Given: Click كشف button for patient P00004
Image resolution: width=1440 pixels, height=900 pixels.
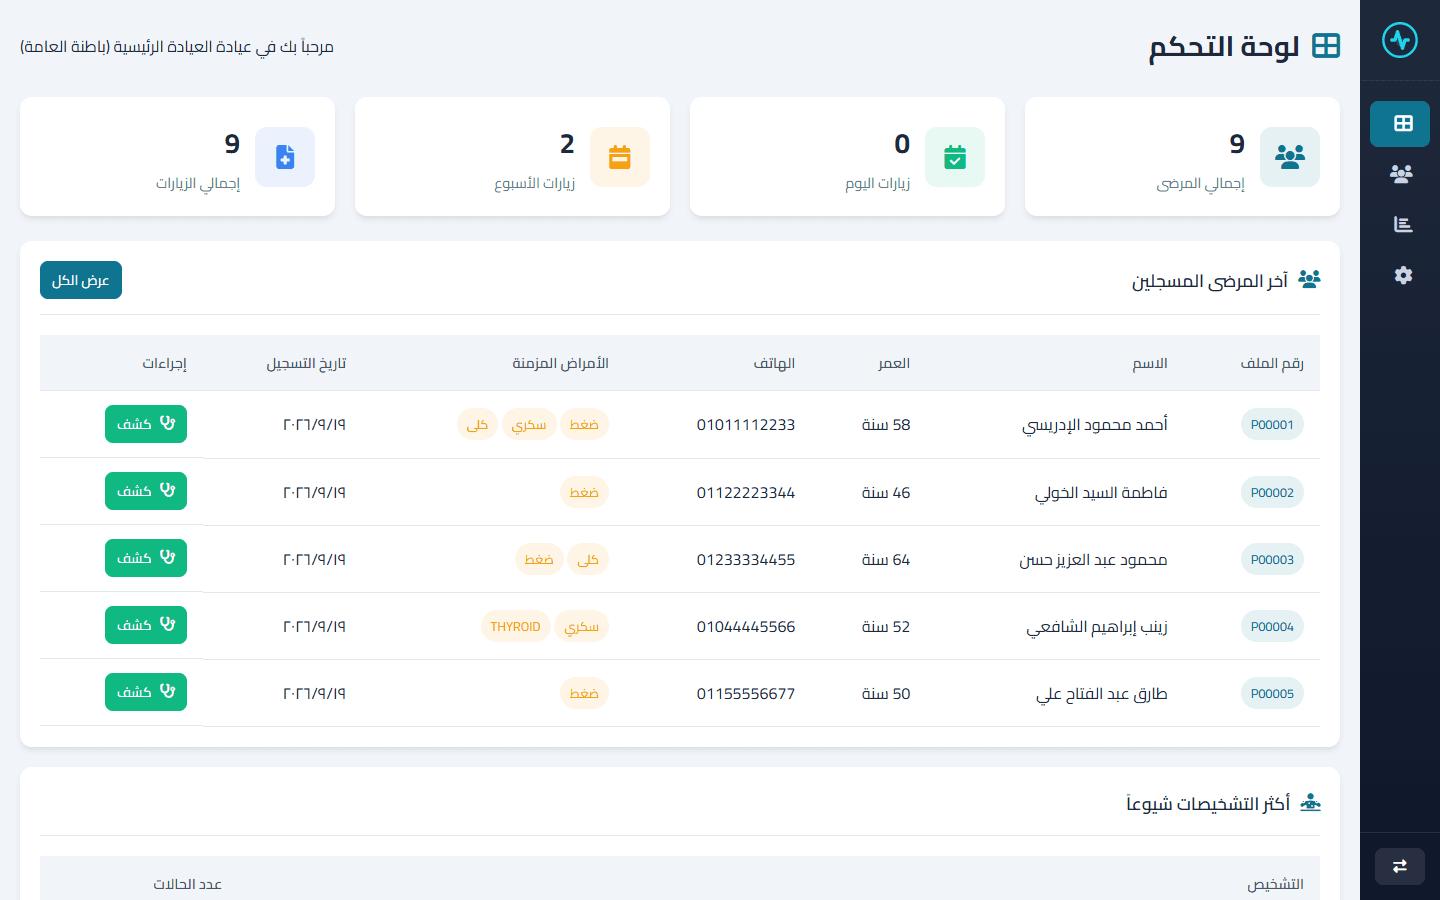Looking at the screenshot, I should [146, 625].
